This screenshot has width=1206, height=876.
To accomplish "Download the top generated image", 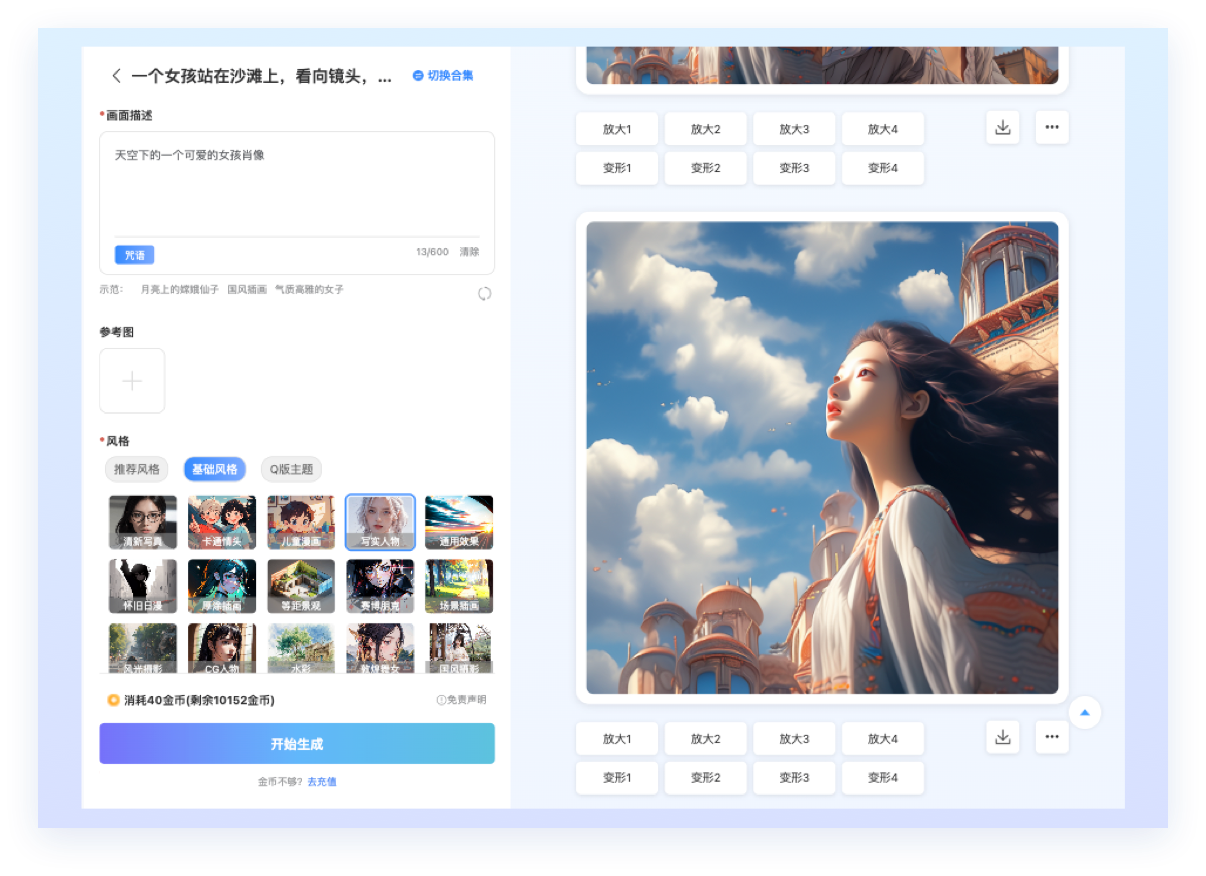I will coord(1003,127).
